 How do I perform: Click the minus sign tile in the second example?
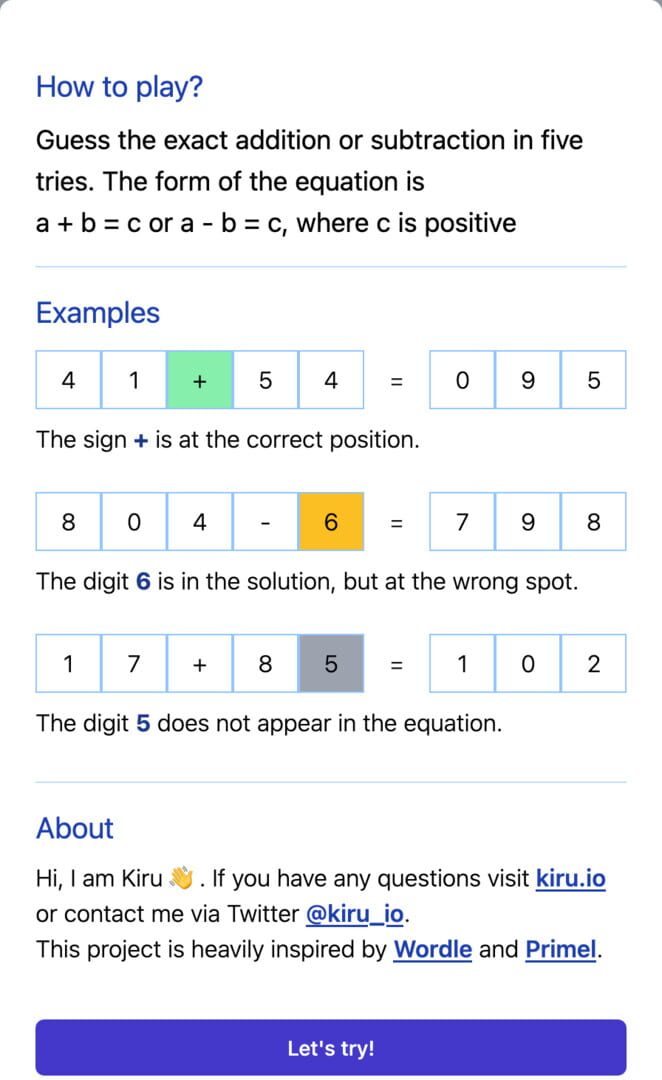point(265,522)
